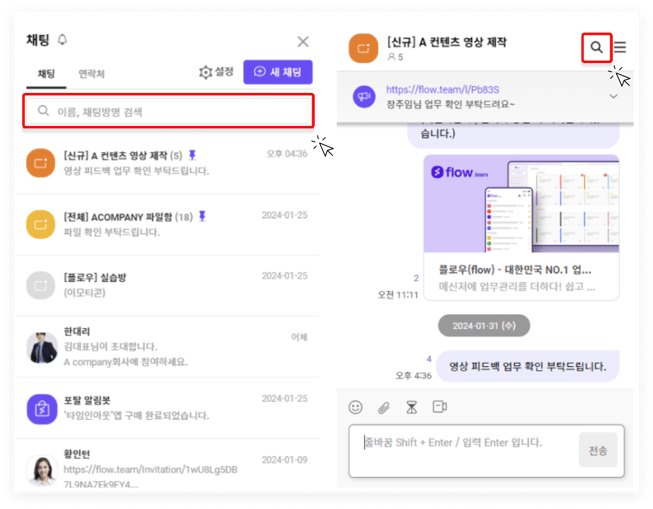Click the notification bell beside 채팅 title
653x509 pixels.
63,40
